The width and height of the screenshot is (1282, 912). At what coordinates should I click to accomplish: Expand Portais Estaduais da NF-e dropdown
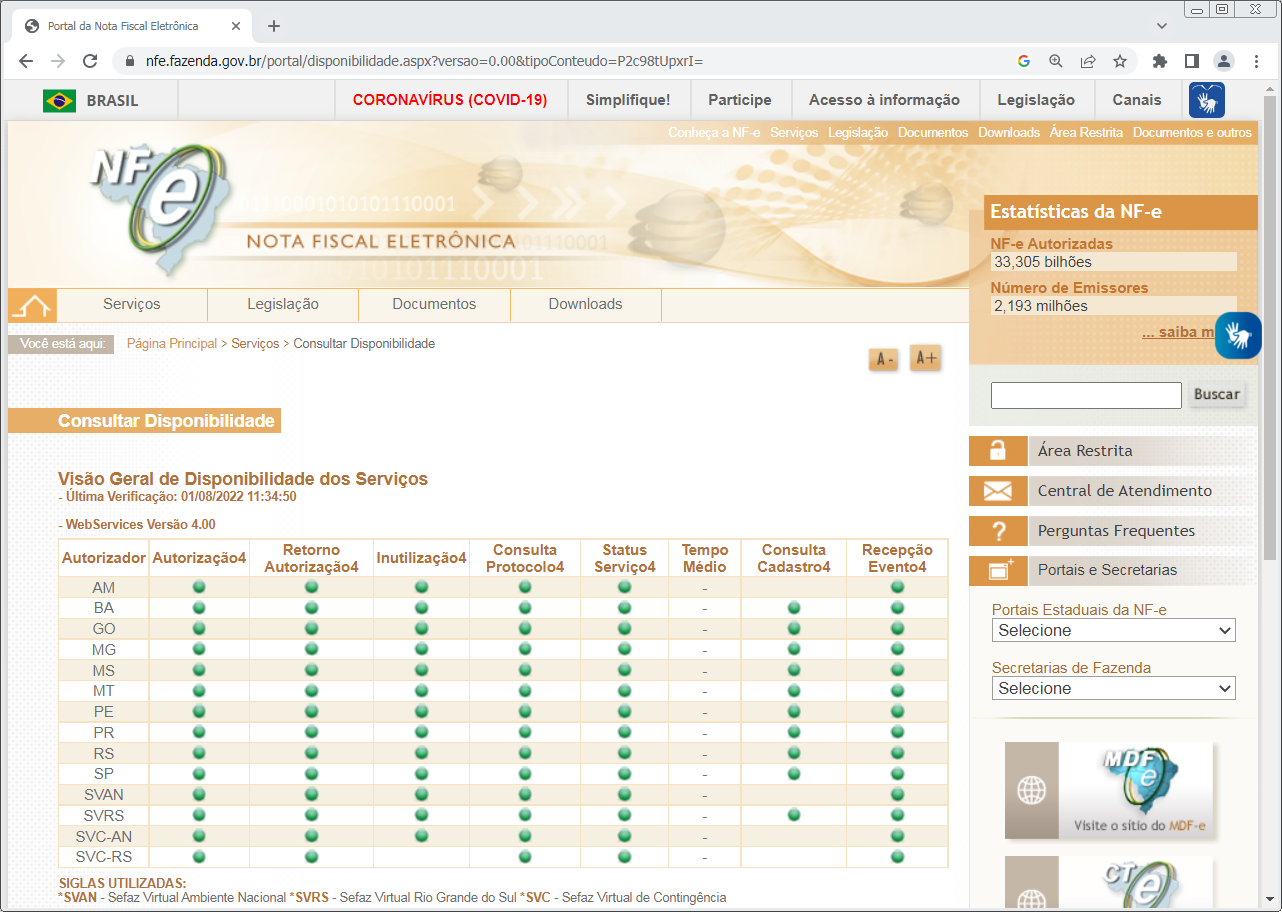coord(1114,631)
